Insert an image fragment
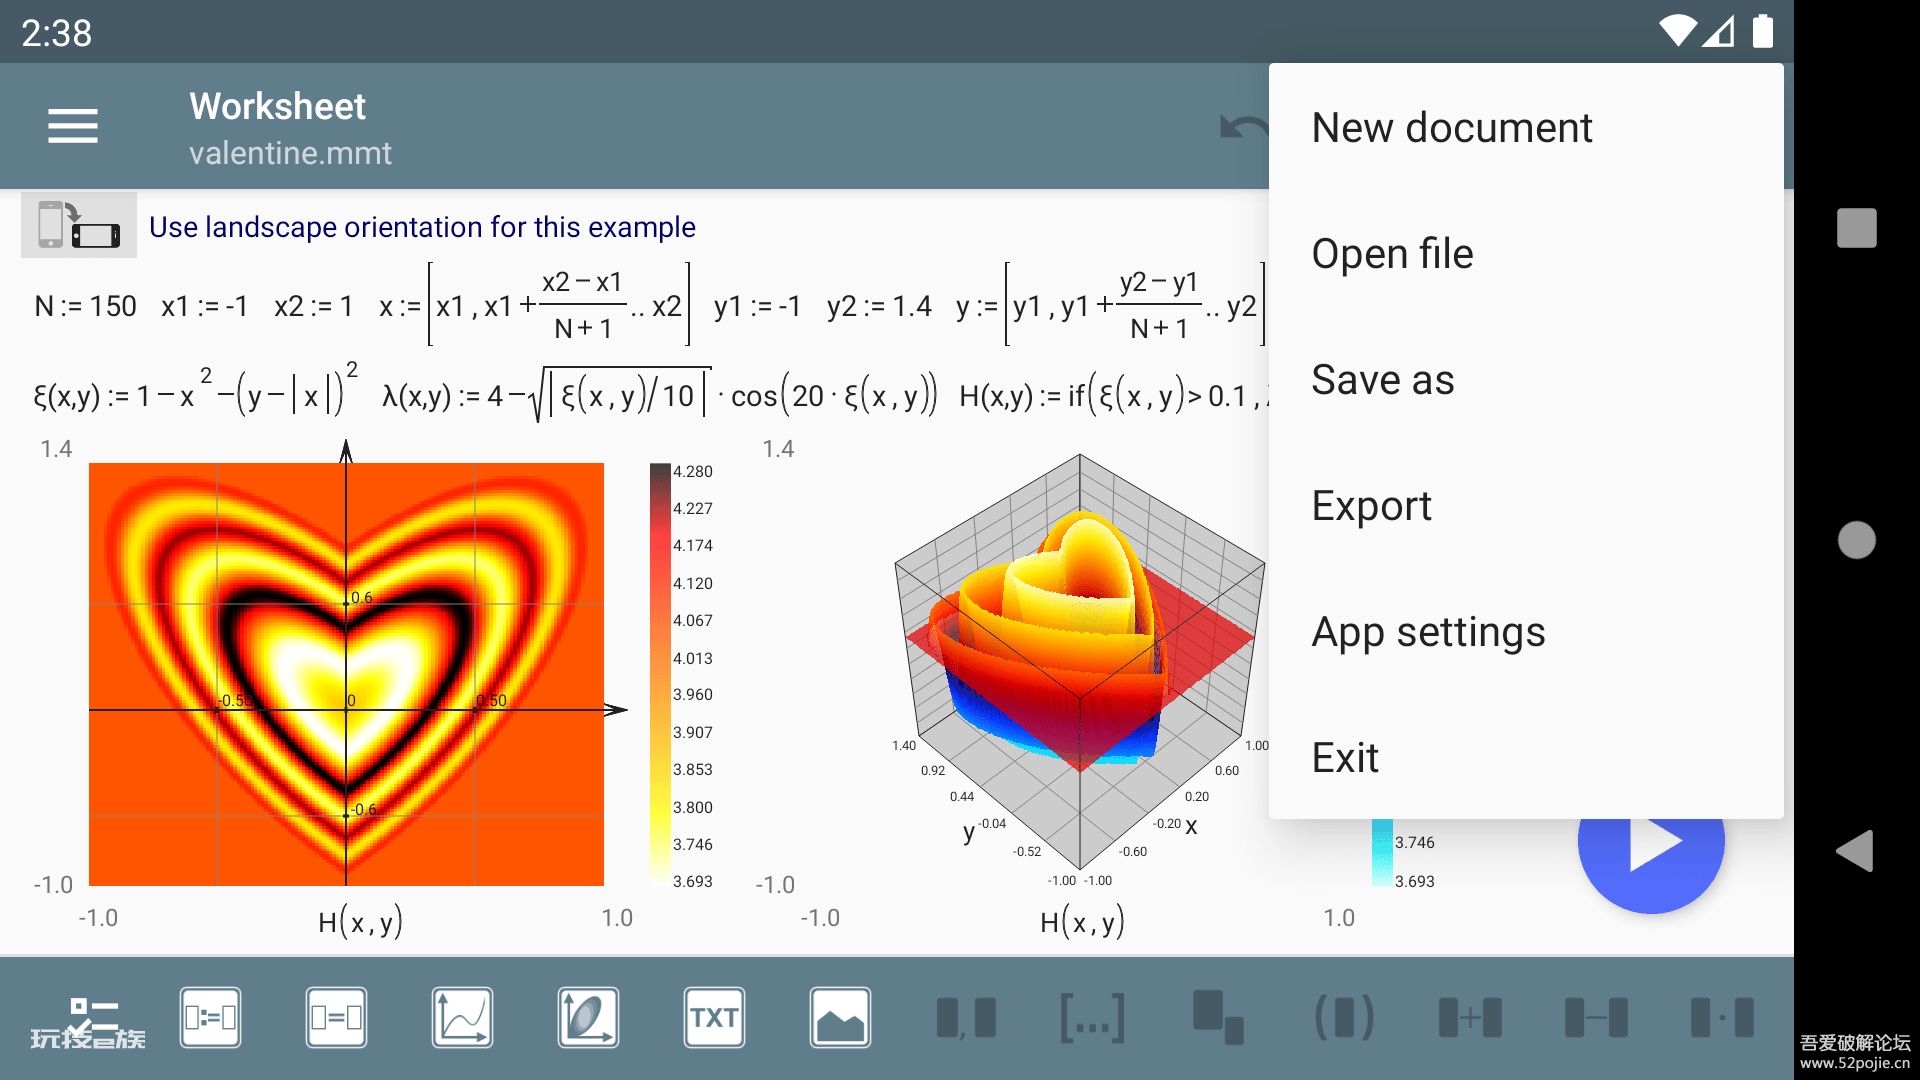The width and height of the screenshot is (1920, 1080). (x=840, y=1018)
